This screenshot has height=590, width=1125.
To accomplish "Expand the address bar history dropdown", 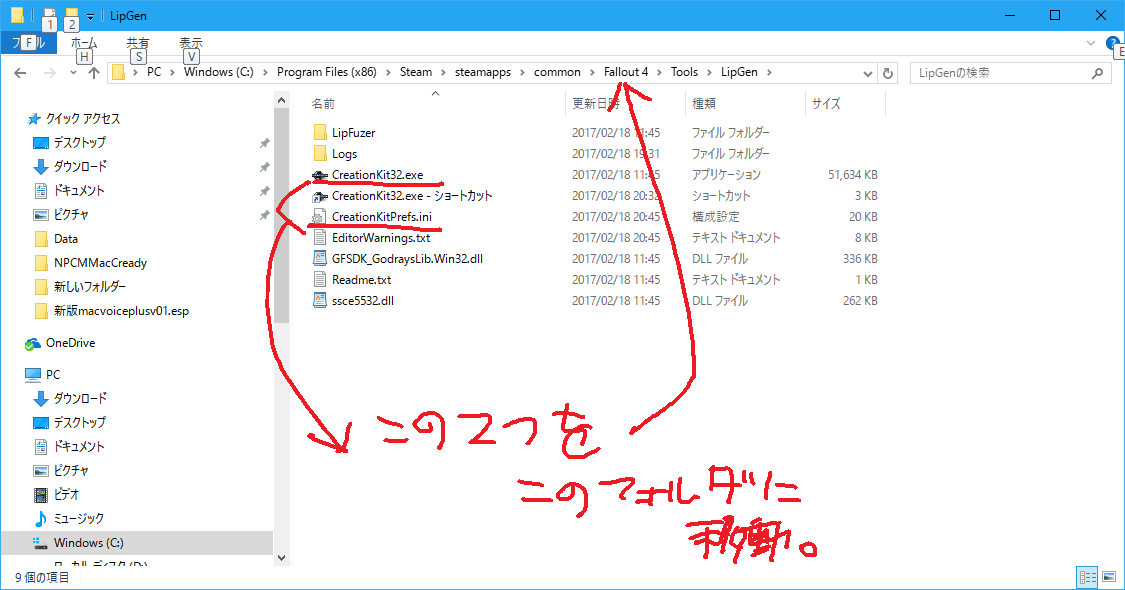I will coord(867,73).
